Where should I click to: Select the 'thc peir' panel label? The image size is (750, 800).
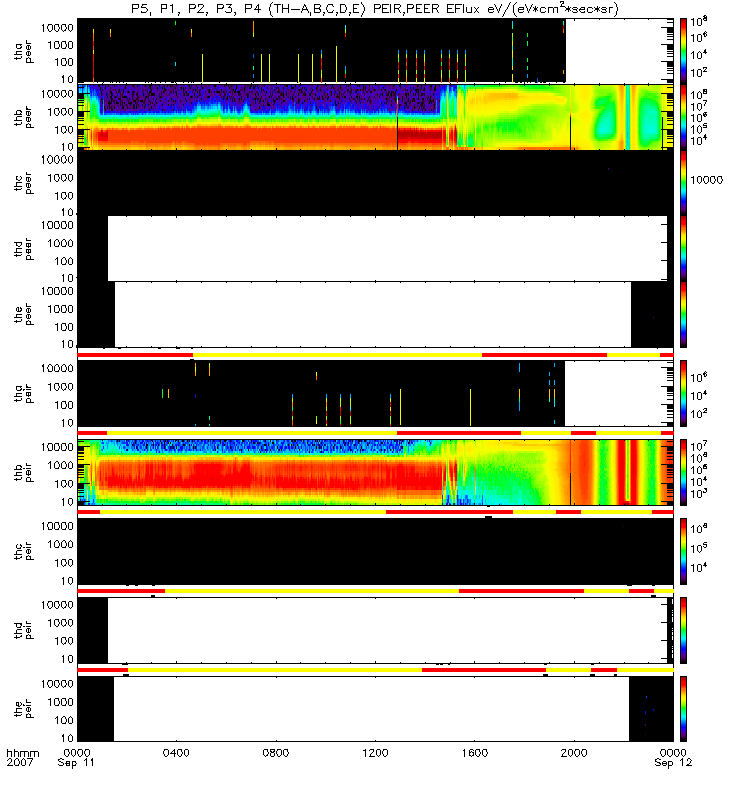click(23, 552)
